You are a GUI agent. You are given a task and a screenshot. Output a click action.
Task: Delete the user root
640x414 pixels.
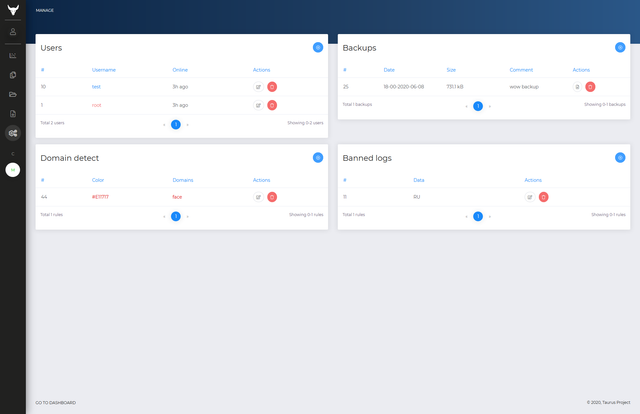point(272,105)
